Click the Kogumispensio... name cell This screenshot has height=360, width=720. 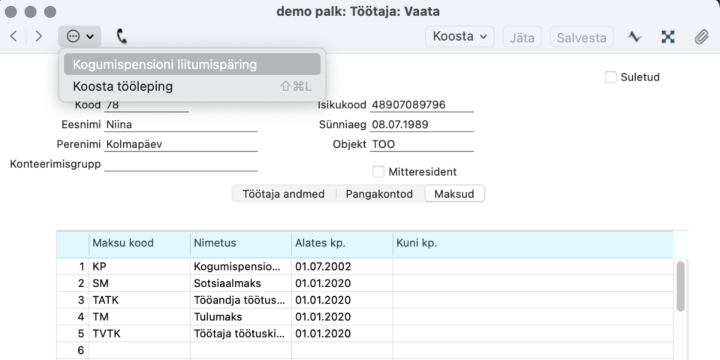pyautogui.click(x=241, y=267)
